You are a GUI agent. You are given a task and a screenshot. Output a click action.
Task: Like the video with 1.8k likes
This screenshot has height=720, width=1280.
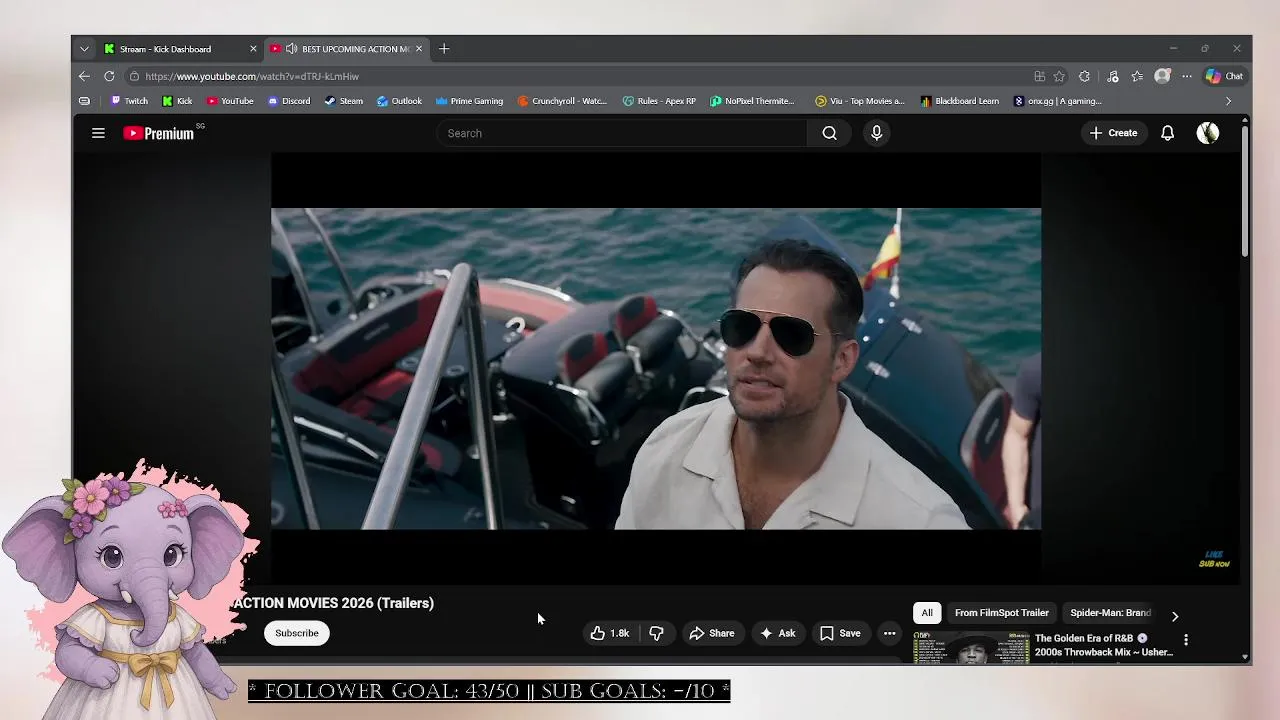click(610, 633)
